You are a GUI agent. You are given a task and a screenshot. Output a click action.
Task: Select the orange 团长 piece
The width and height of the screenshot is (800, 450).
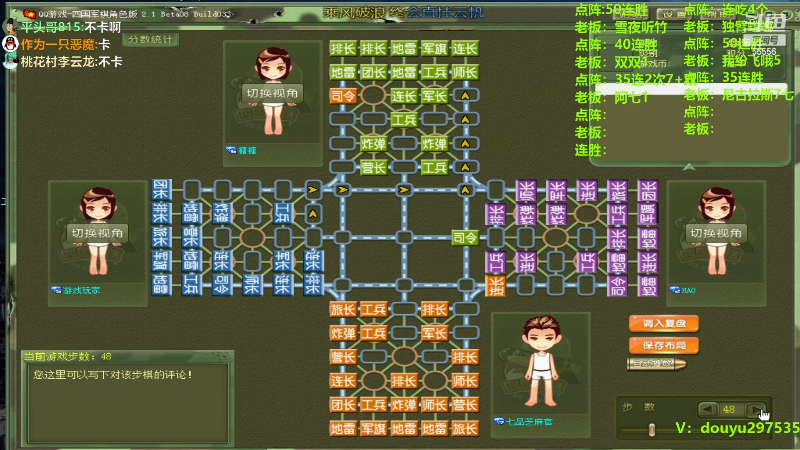pyautogui.click(x=343, y=405)
